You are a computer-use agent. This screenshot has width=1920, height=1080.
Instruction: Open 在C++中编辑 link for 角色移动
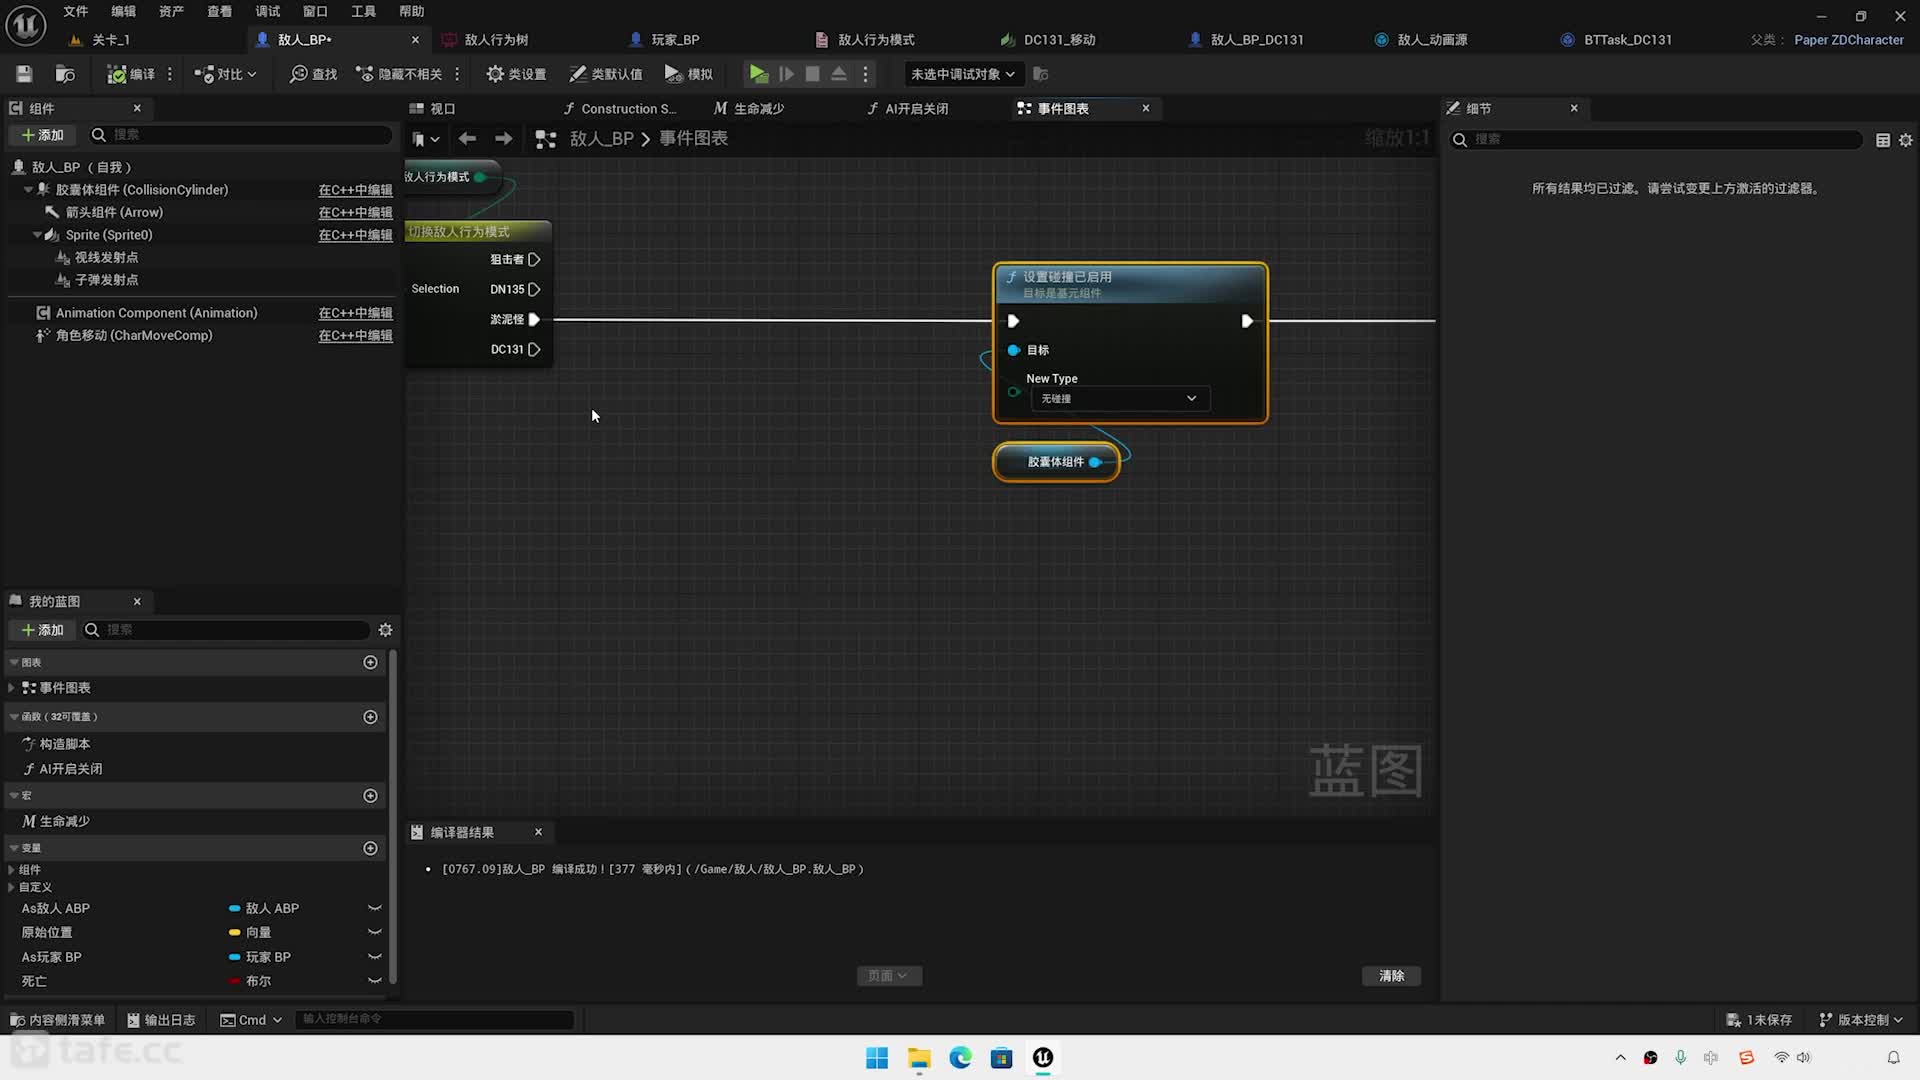355,336
